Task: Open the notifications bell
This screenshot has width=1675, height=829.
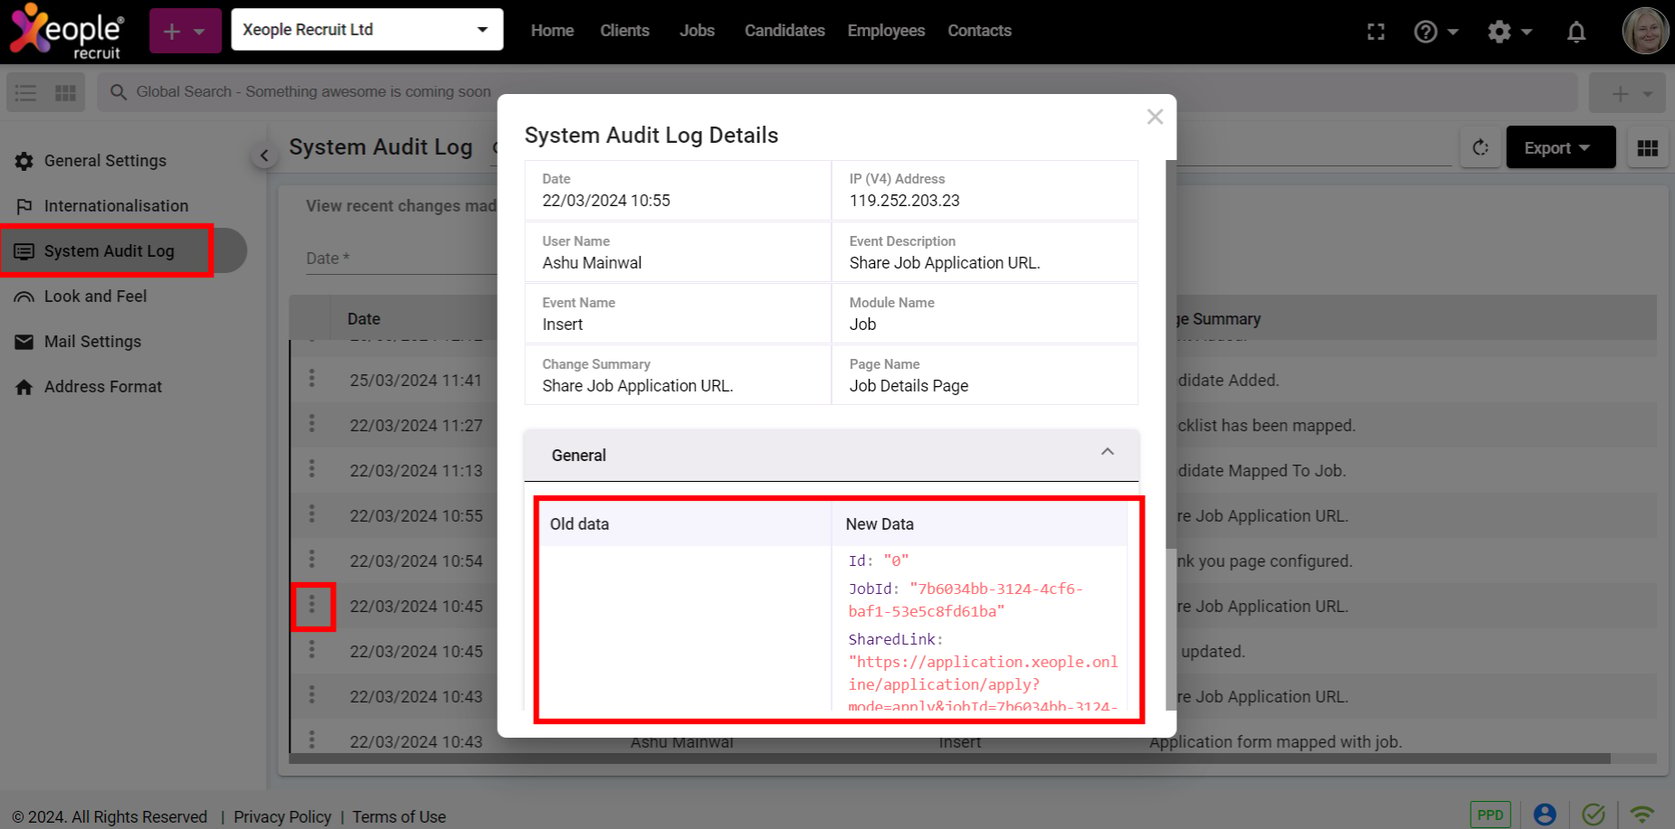Action: [x=1577, y=32]
